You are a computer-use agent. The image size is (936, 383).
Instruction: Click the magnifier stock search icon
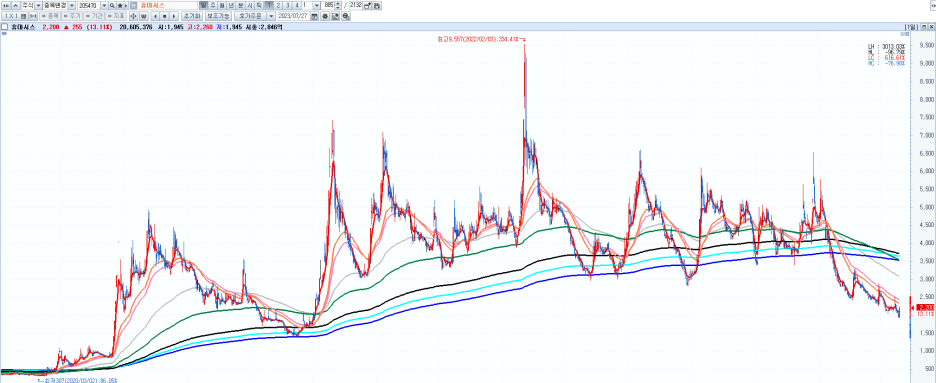click(112, 5)
